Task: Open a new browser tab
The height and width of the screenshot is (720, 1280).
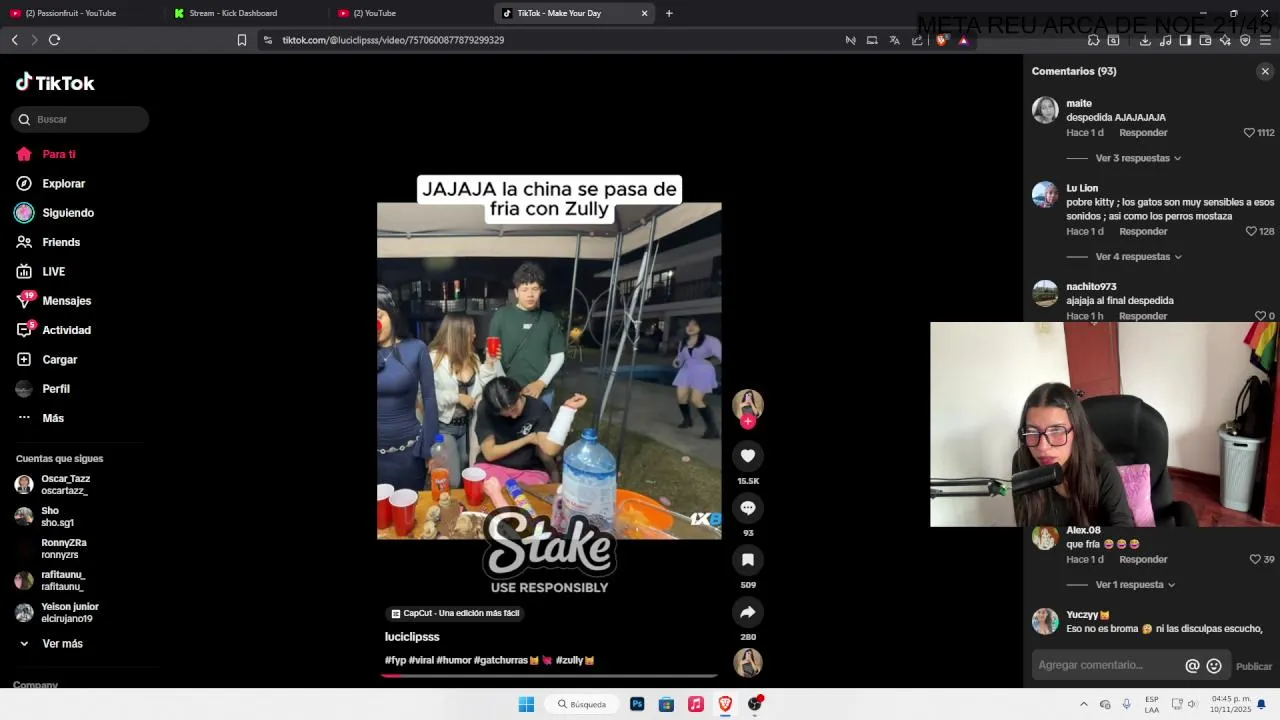Action: coord(669,13)
